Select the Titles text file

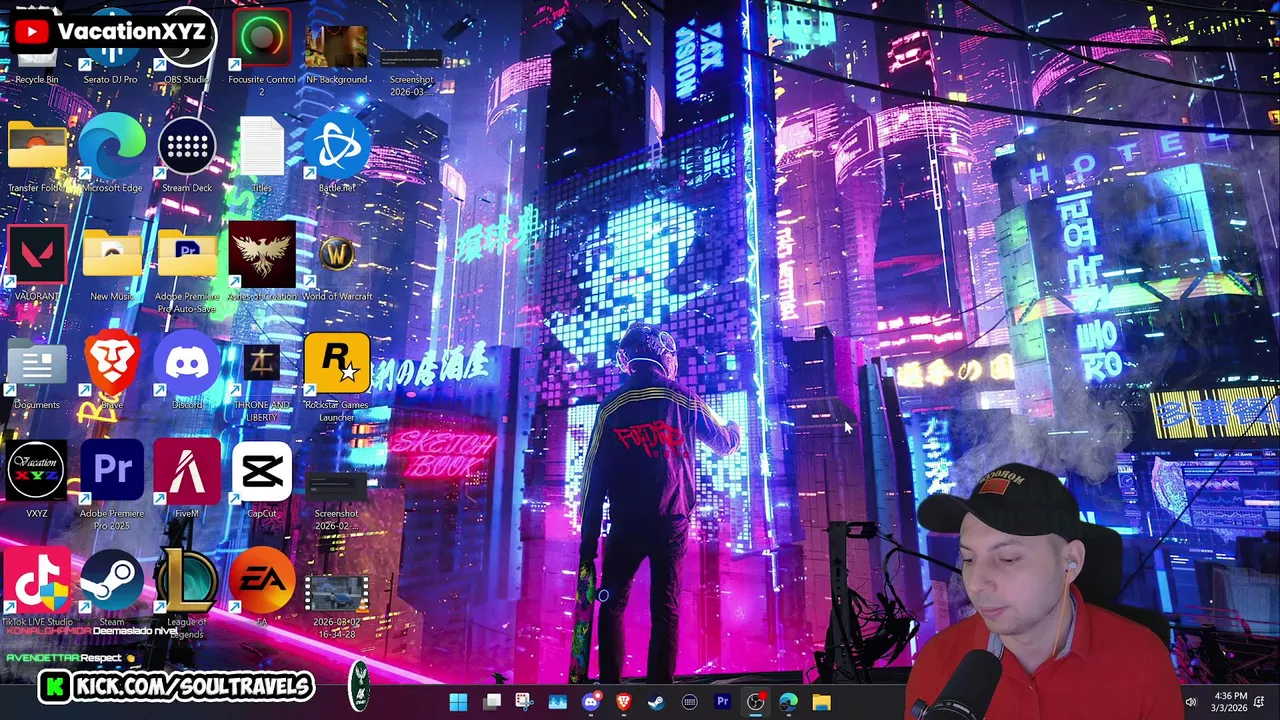[x=262, y=153]
